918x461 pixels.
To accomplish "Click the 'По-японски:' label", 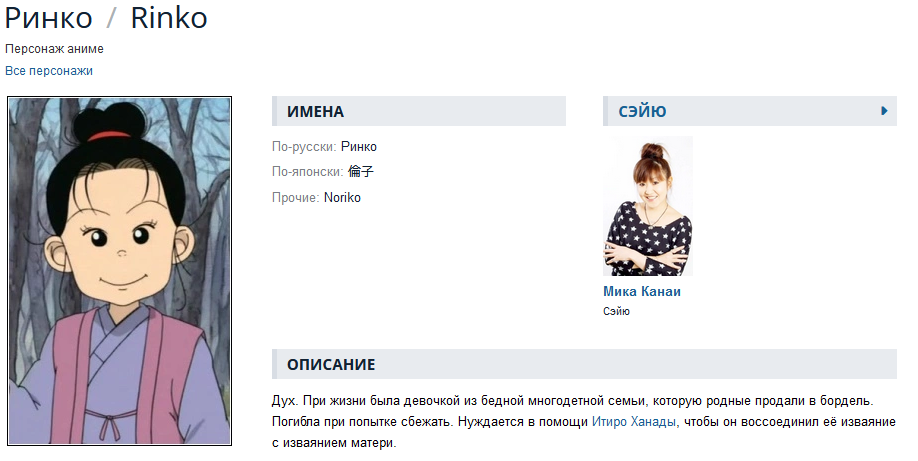I will 307,172.
